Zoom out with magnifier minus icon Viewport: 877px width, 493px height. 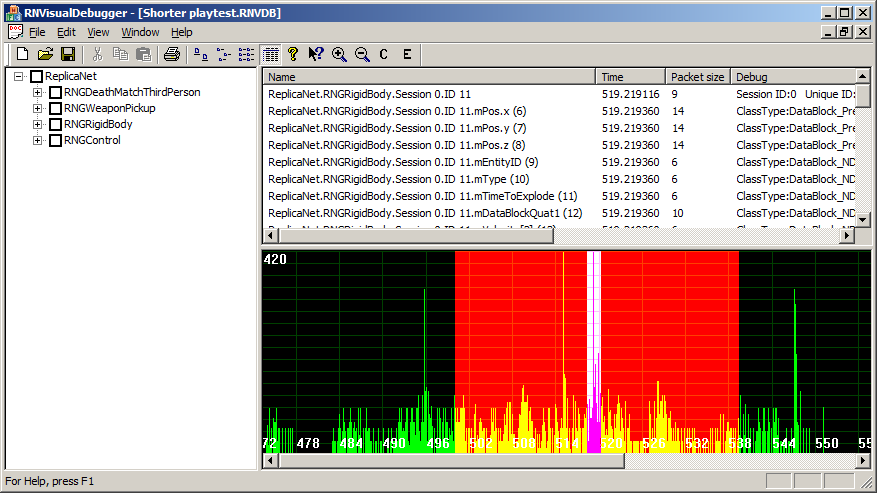362,54
